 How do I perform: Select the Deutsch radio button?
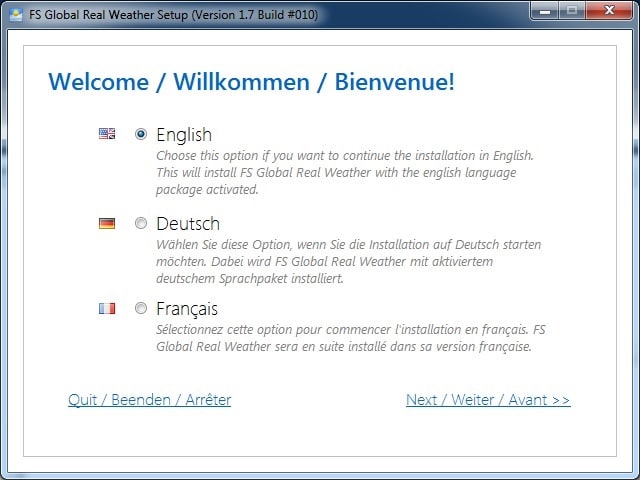pyautogui.click(x=141, y=223)
